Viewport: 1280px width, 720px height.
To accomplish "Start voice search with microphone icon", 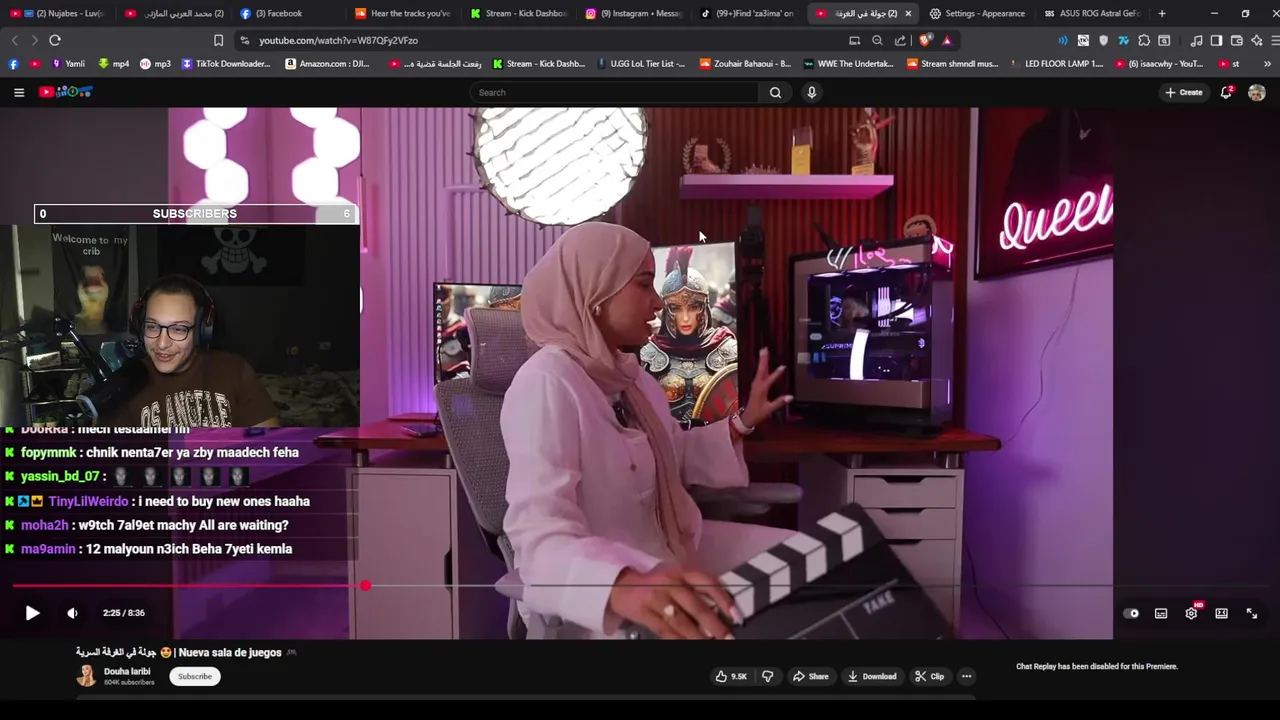I will point(811,92).
